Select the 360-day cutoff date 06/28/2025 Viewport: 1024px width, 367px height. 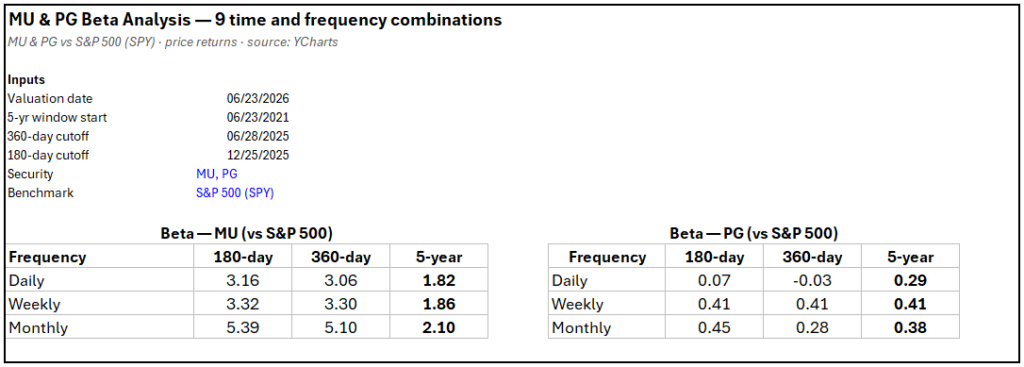click(x=257, y=137)
